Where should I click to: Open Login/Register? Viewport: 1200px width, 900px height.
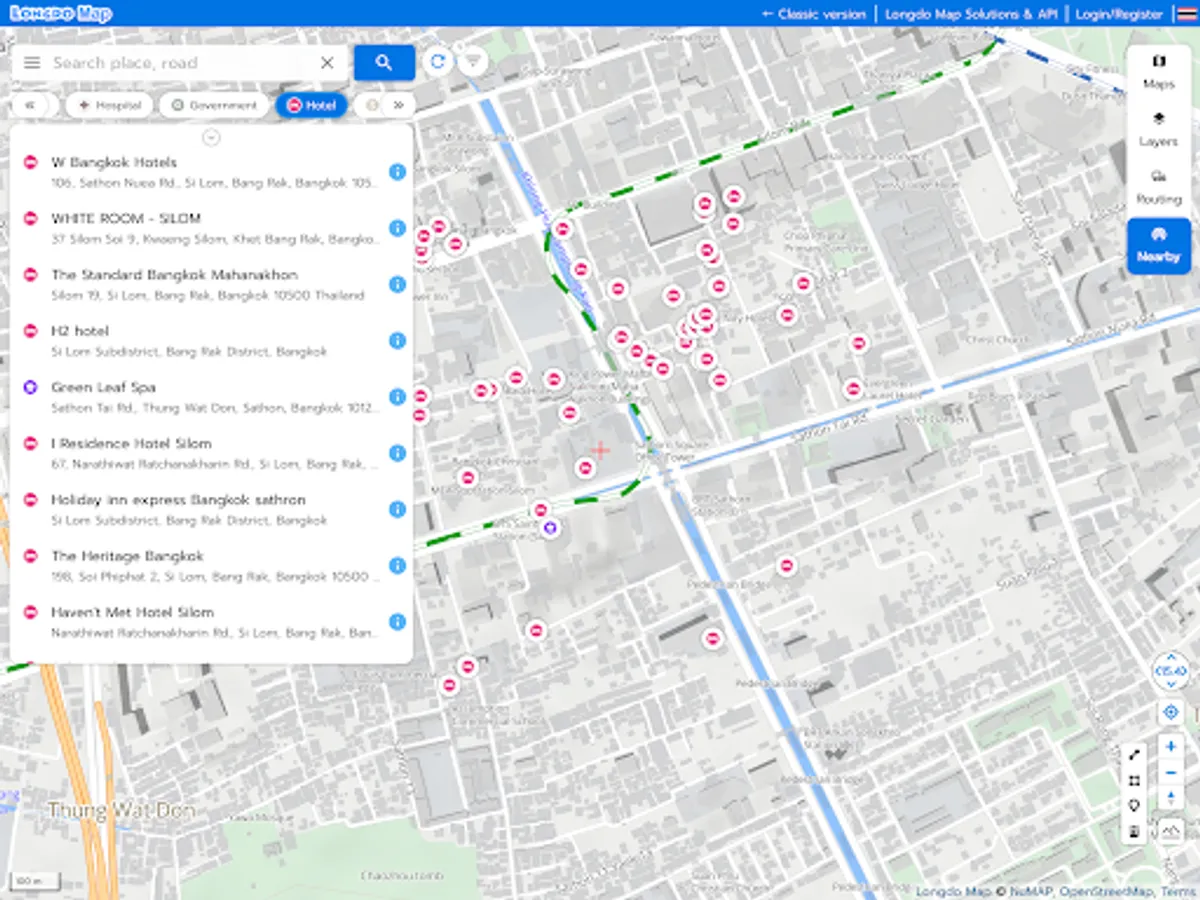pos(1117,14)
